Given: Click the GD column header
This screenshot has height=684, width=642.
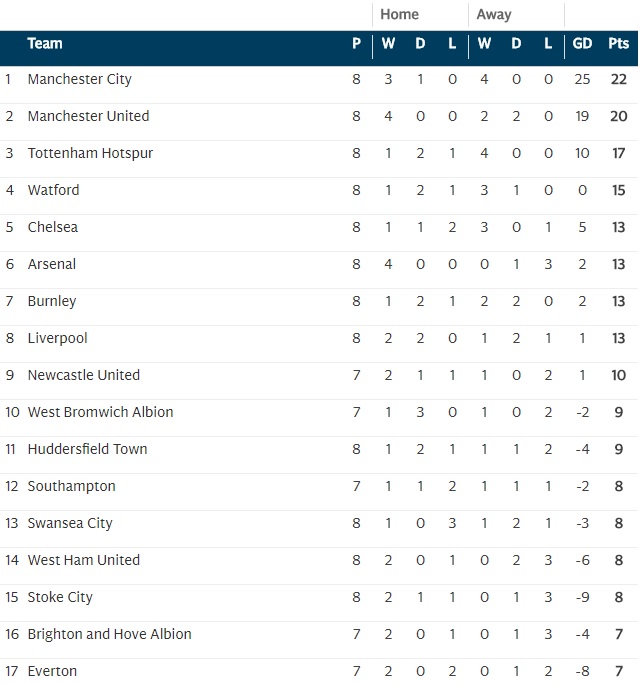Looking at the screenshot, I should coord(582,44).
